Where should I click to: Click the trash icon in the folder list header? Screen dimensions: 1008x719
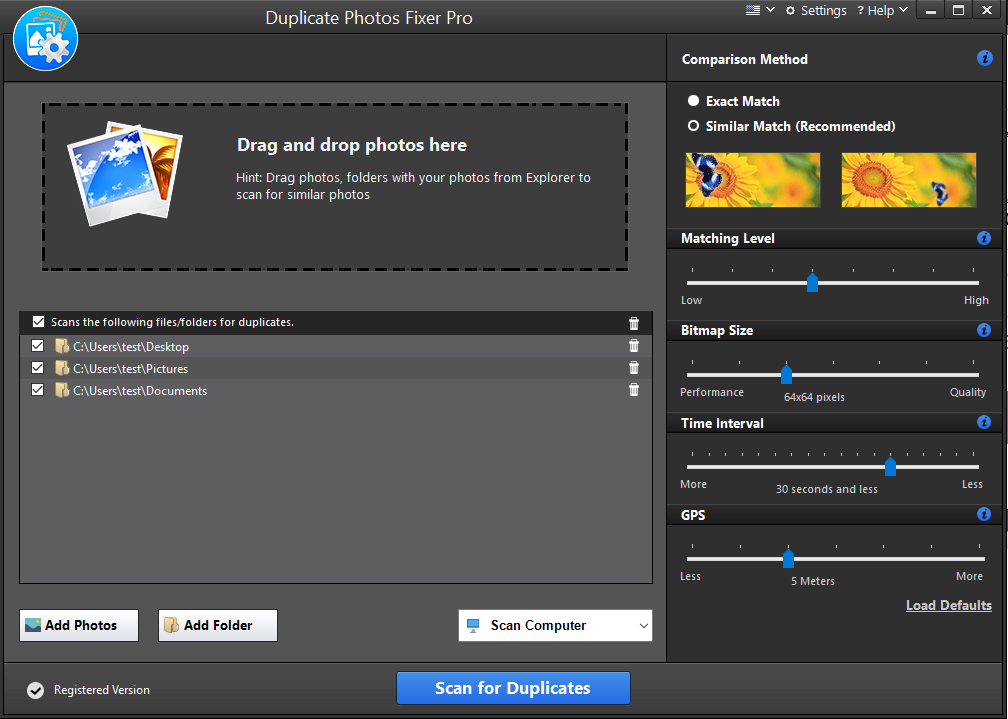pyautogui.click(x=633, y=322)
